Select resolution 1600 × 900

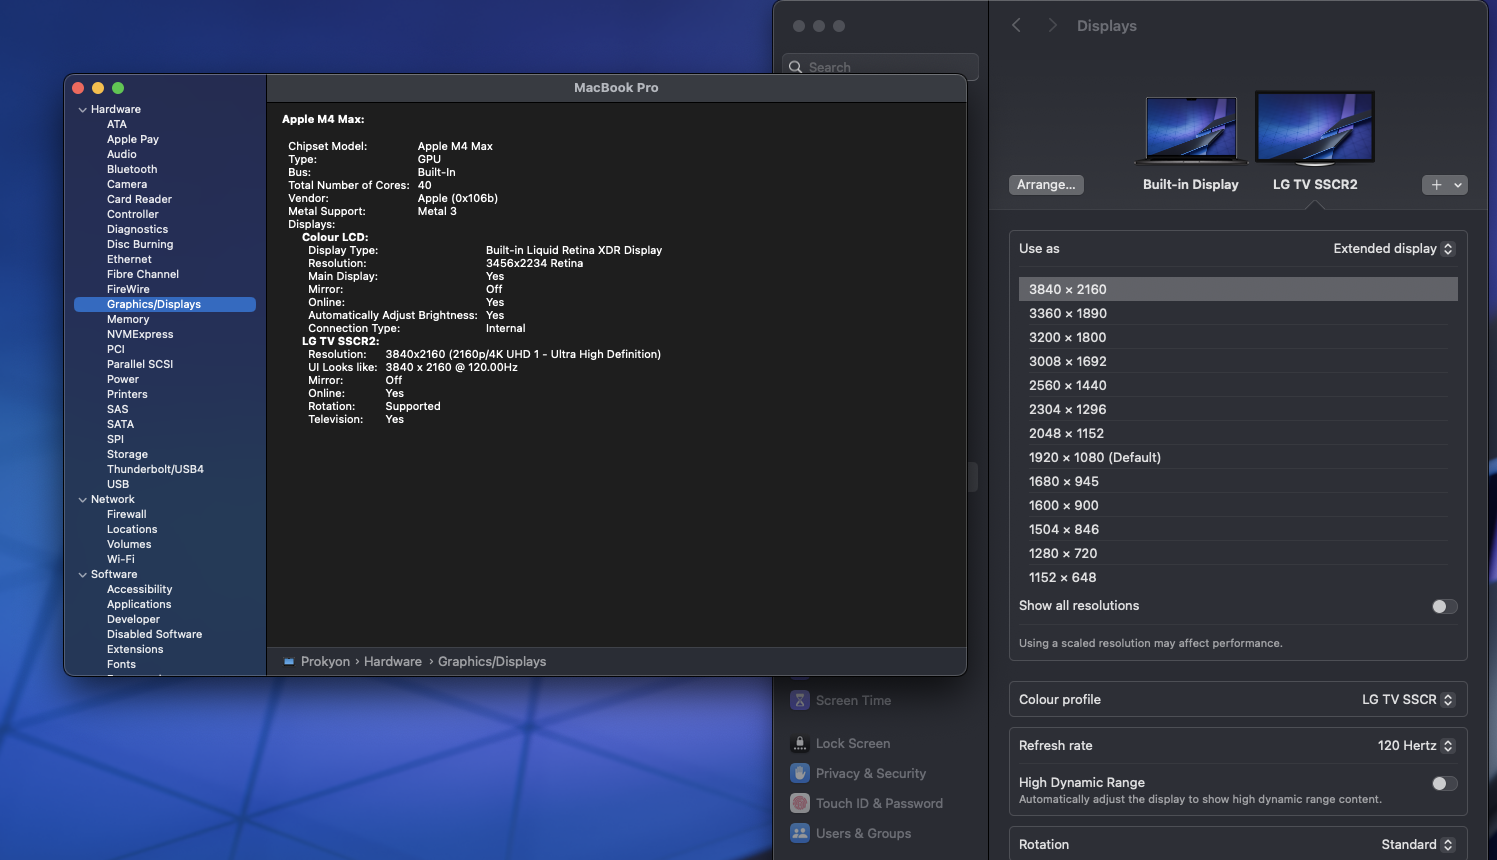pyautogui.click(x=1238, y=505)
